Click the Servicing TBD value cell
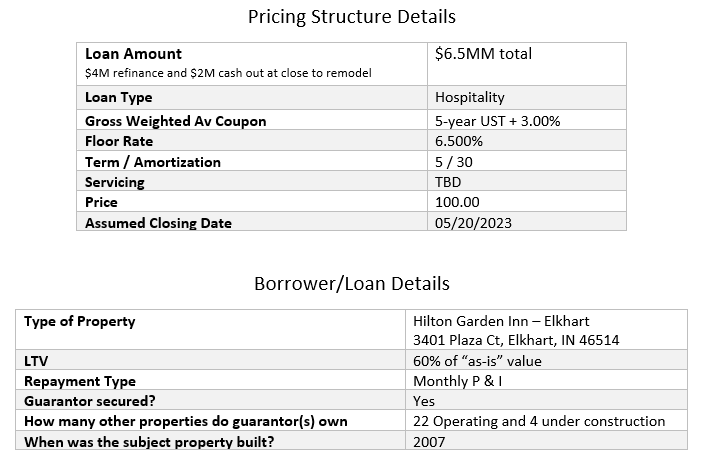Image resolution: width=704 pixels, height=470 pixels. pos(449,183)
